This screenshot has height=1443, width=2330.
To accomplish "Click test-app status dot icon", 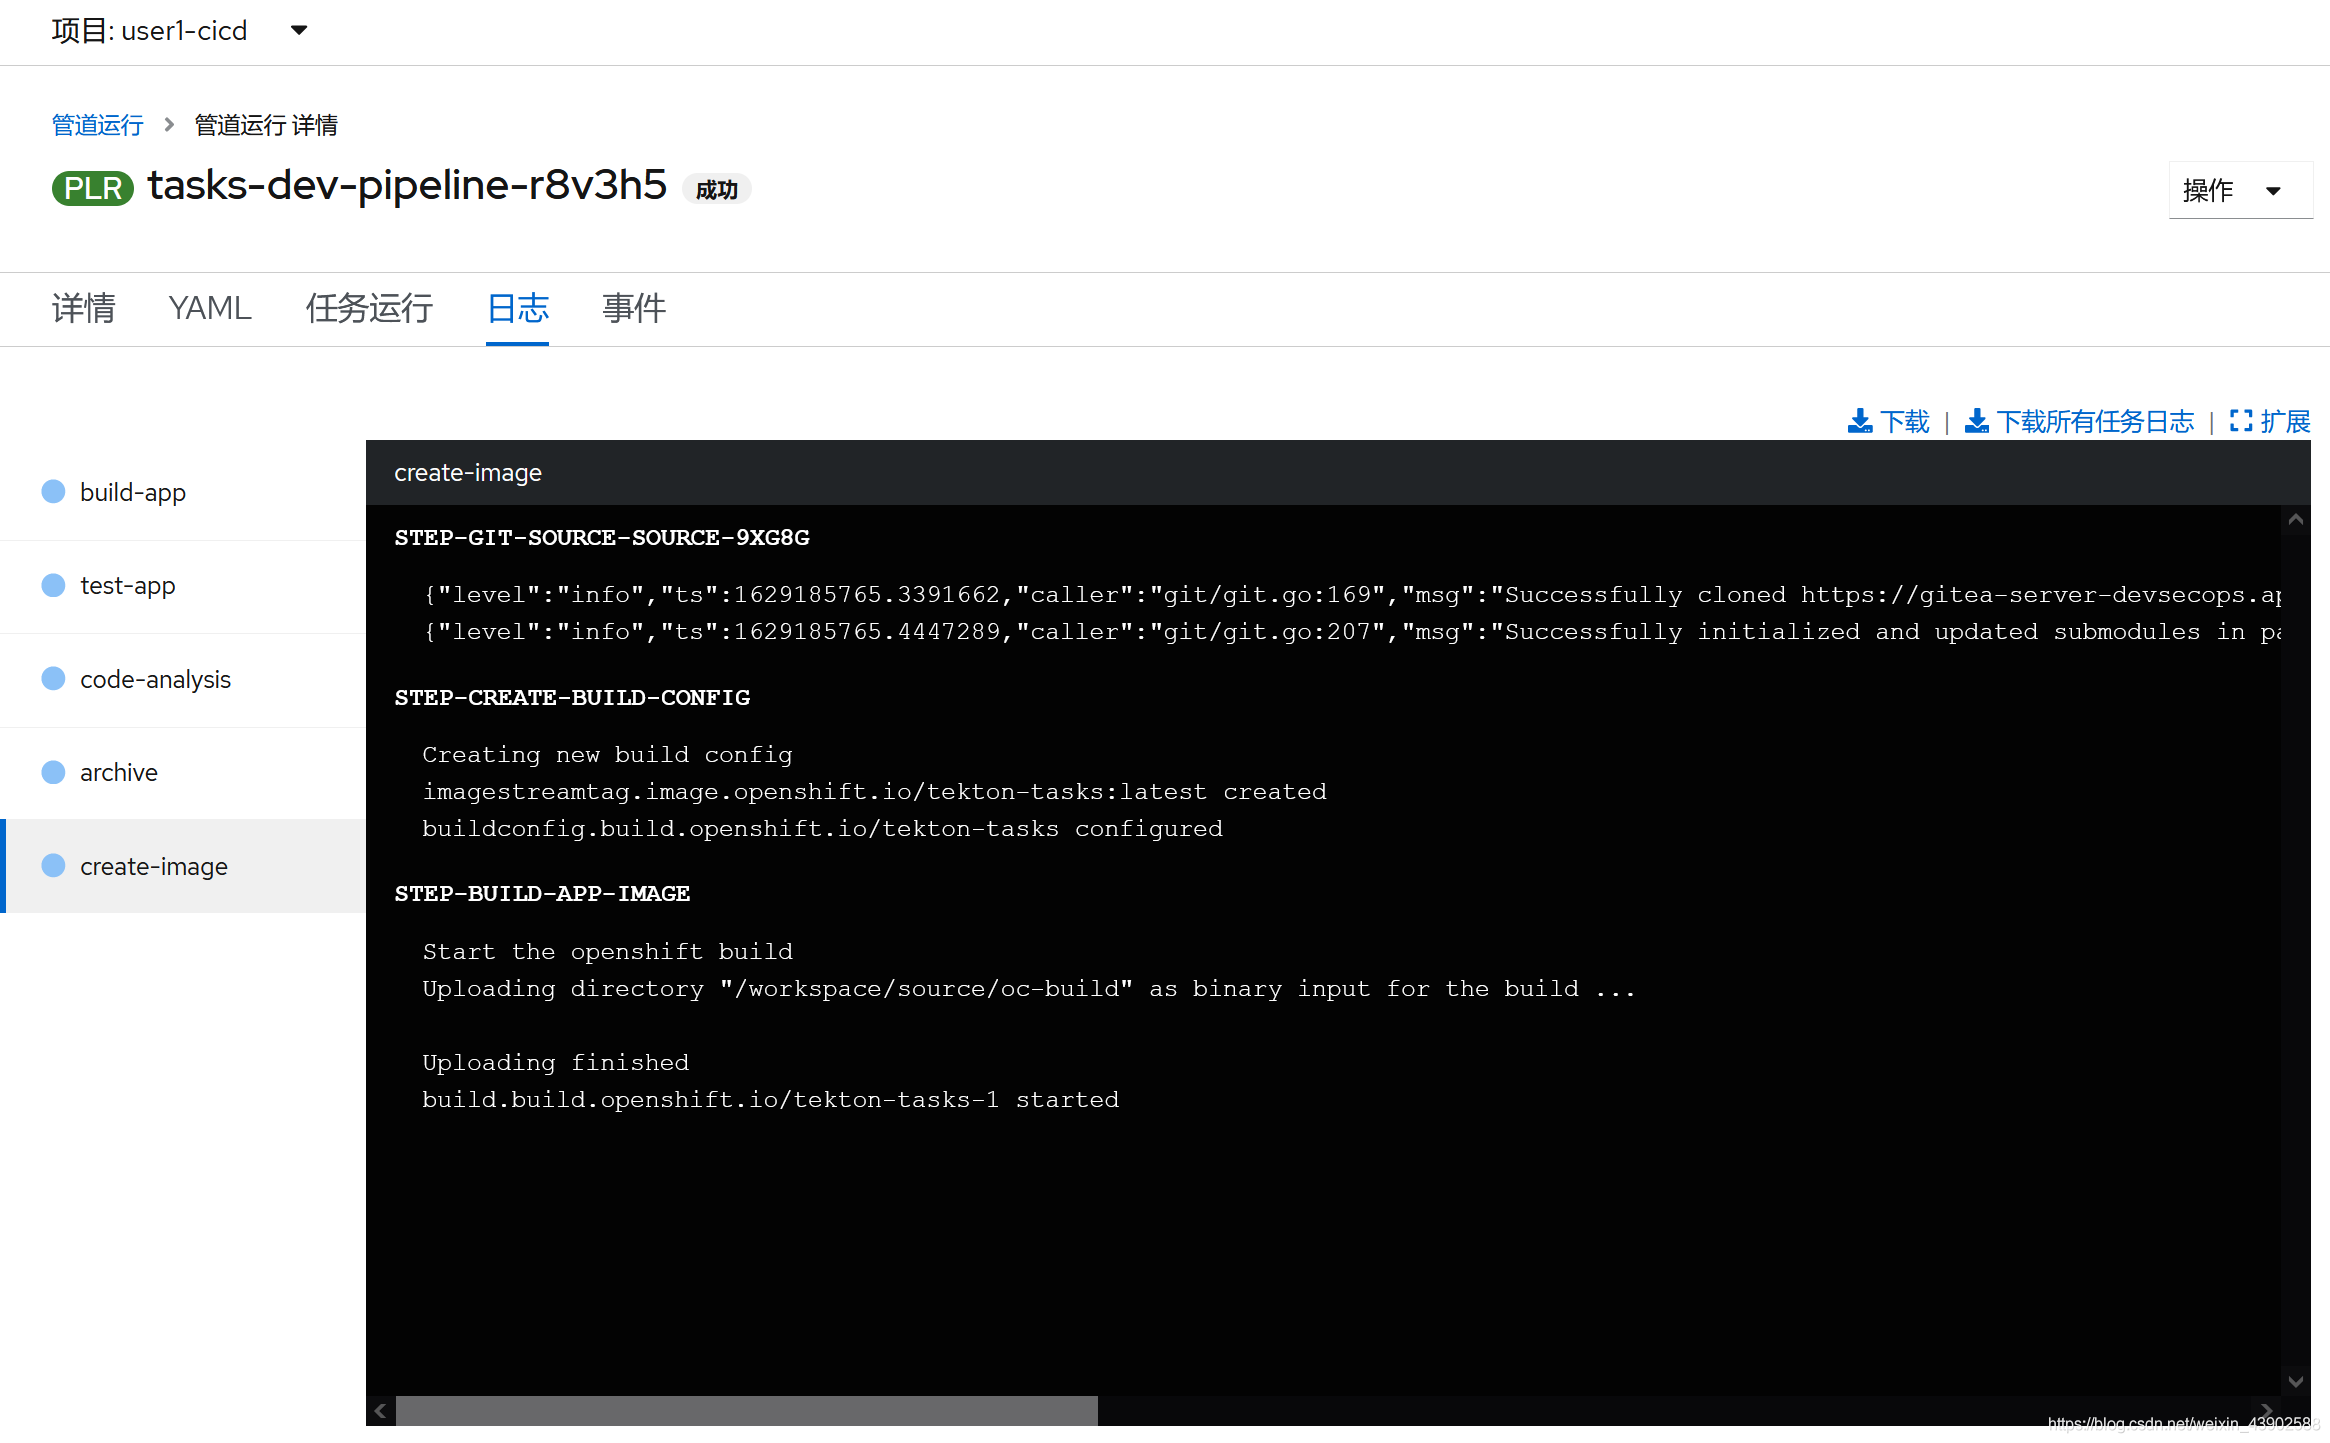I will (x=53, y=585).
